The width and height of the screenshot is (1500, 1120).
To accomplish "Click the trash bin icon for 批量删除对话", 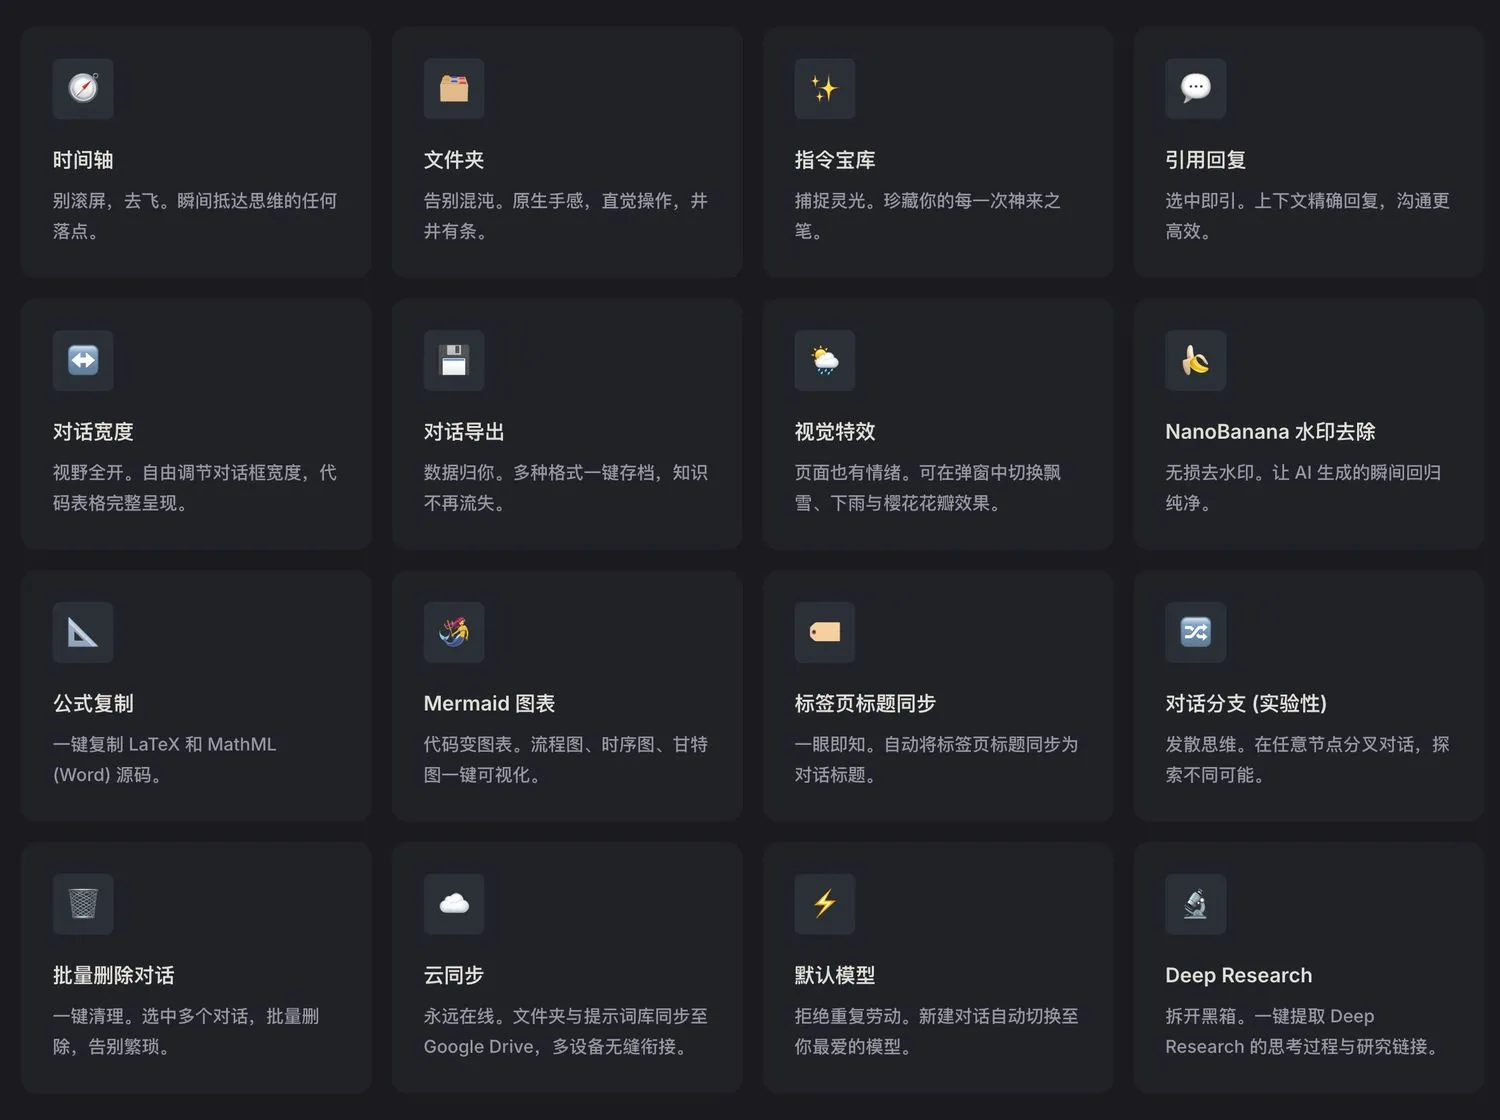I will tap(83, 904).
